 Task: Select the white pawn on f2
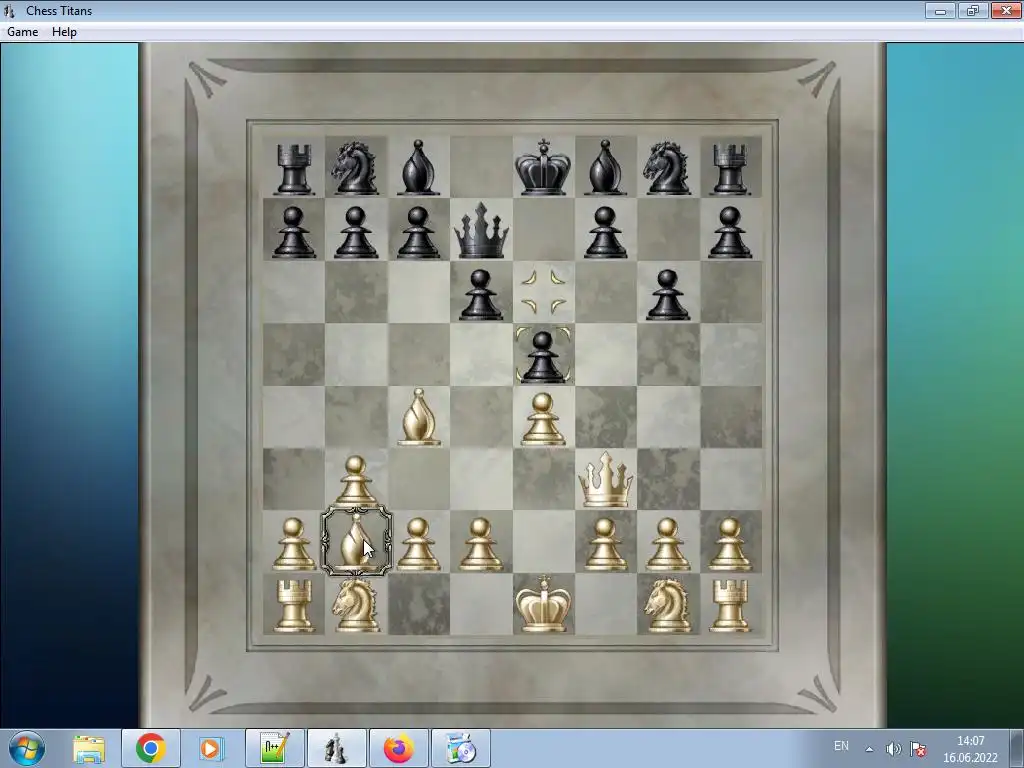(605, 544)
